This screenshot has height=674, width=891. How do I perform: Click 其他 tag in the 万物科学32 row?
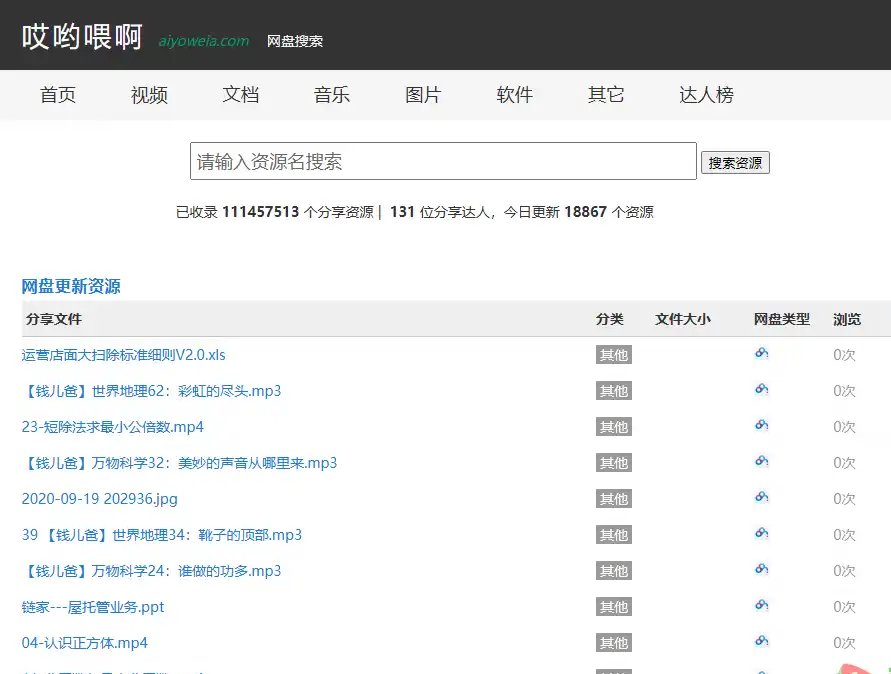(614, 463)
